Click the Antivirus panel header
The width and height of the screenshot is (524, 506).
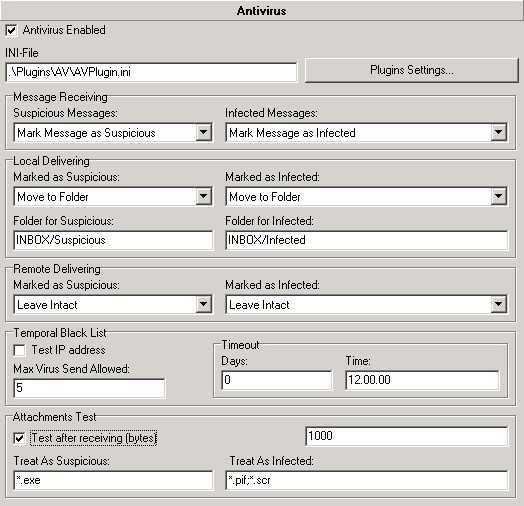click(x=262, y=11)
